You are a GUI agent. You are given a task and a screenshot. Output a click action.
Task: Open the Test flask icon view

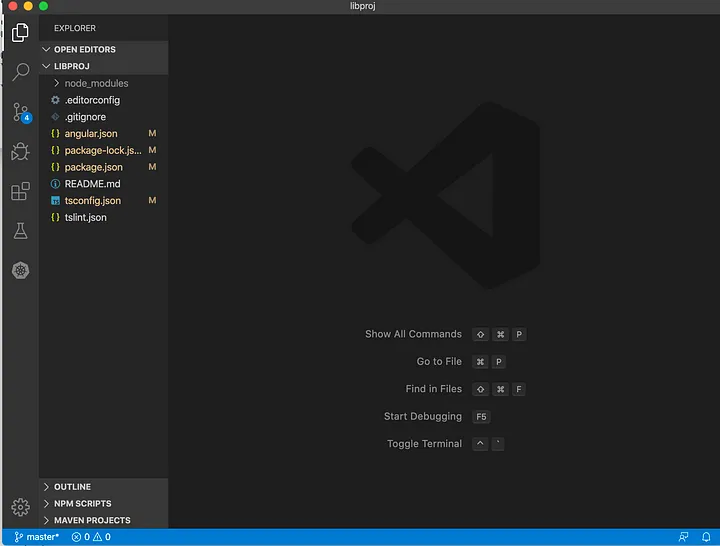coord(20,231)
